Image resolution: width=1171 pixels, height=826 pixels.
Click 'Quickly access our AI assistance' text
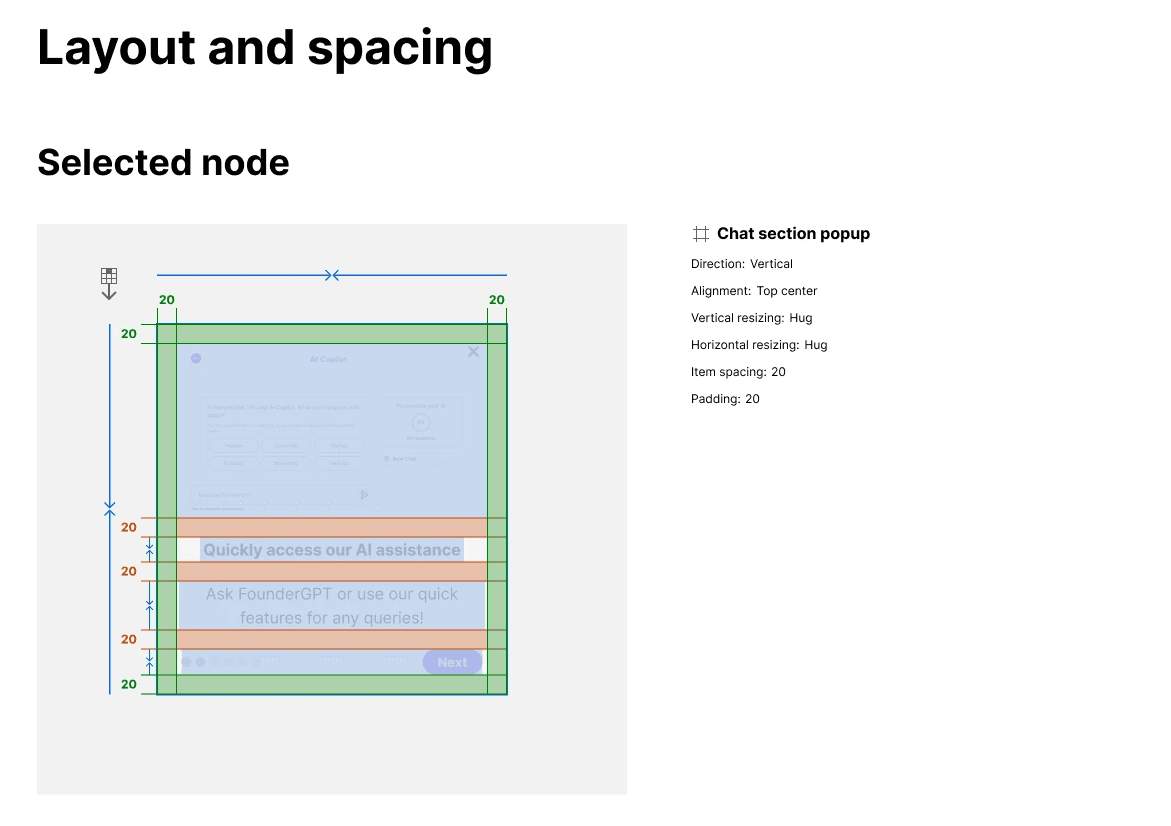click(332, 550)
